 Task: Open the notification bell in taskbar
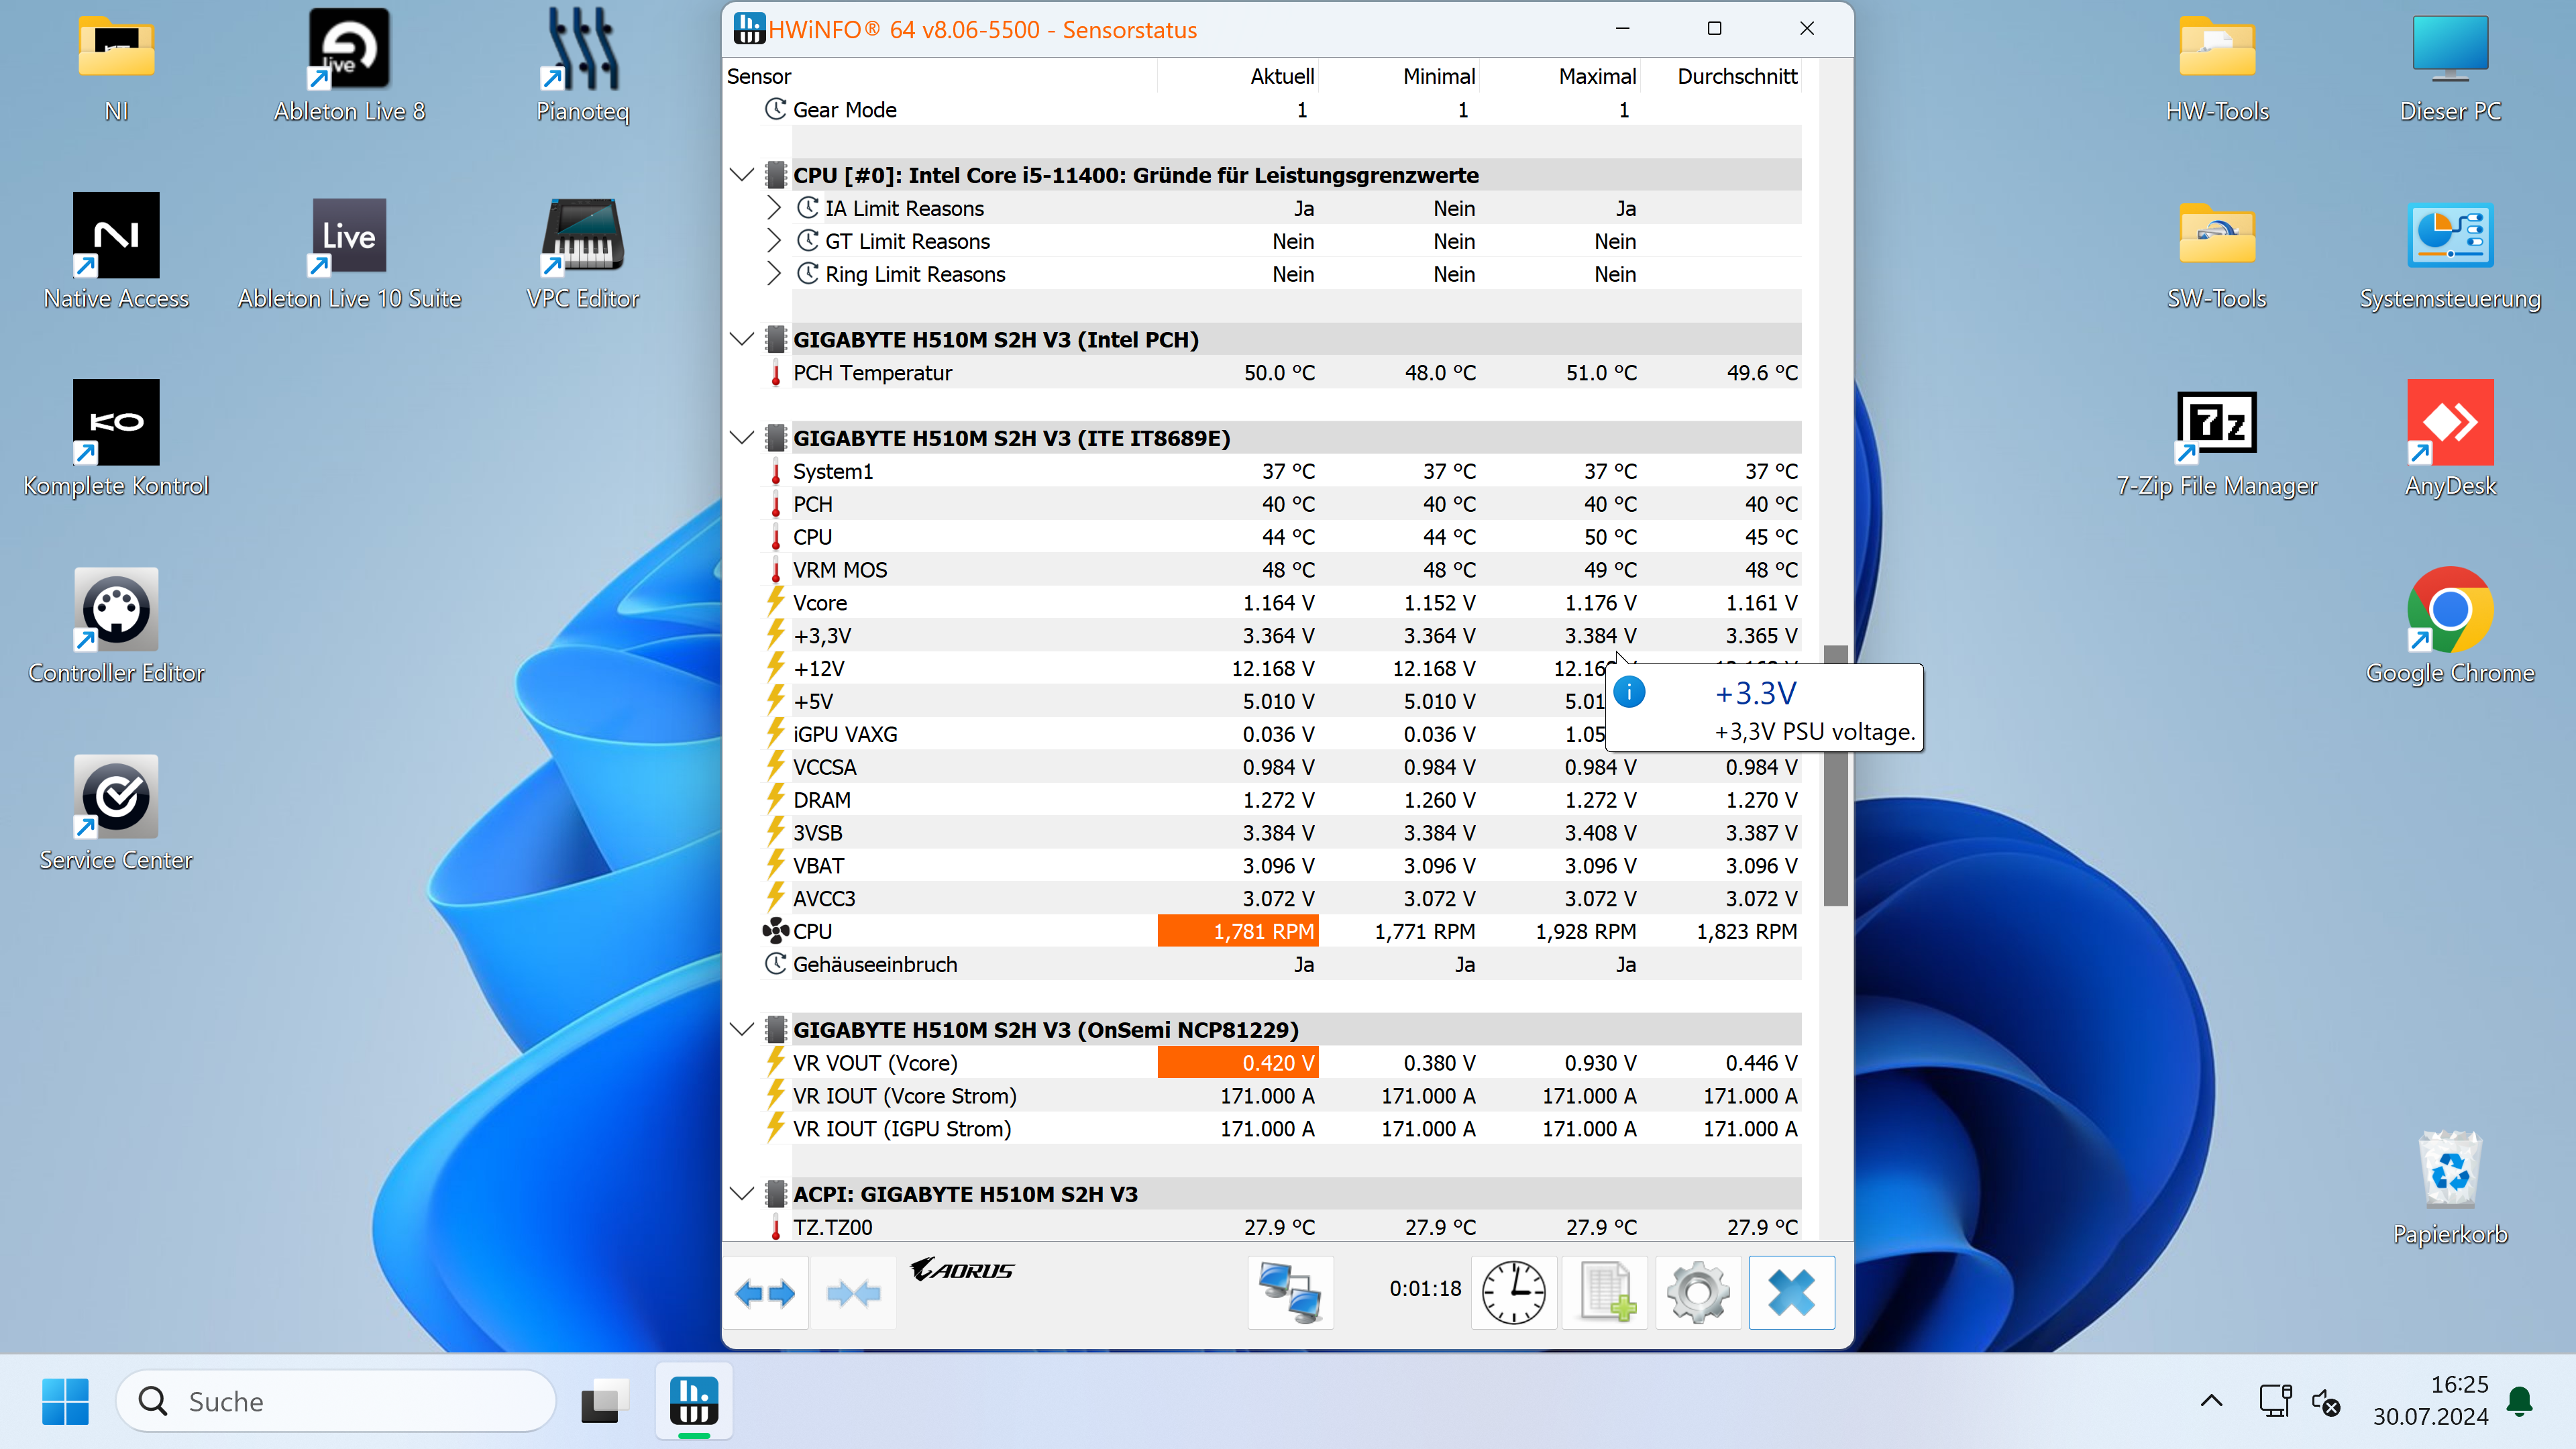click(2520, 1401)
